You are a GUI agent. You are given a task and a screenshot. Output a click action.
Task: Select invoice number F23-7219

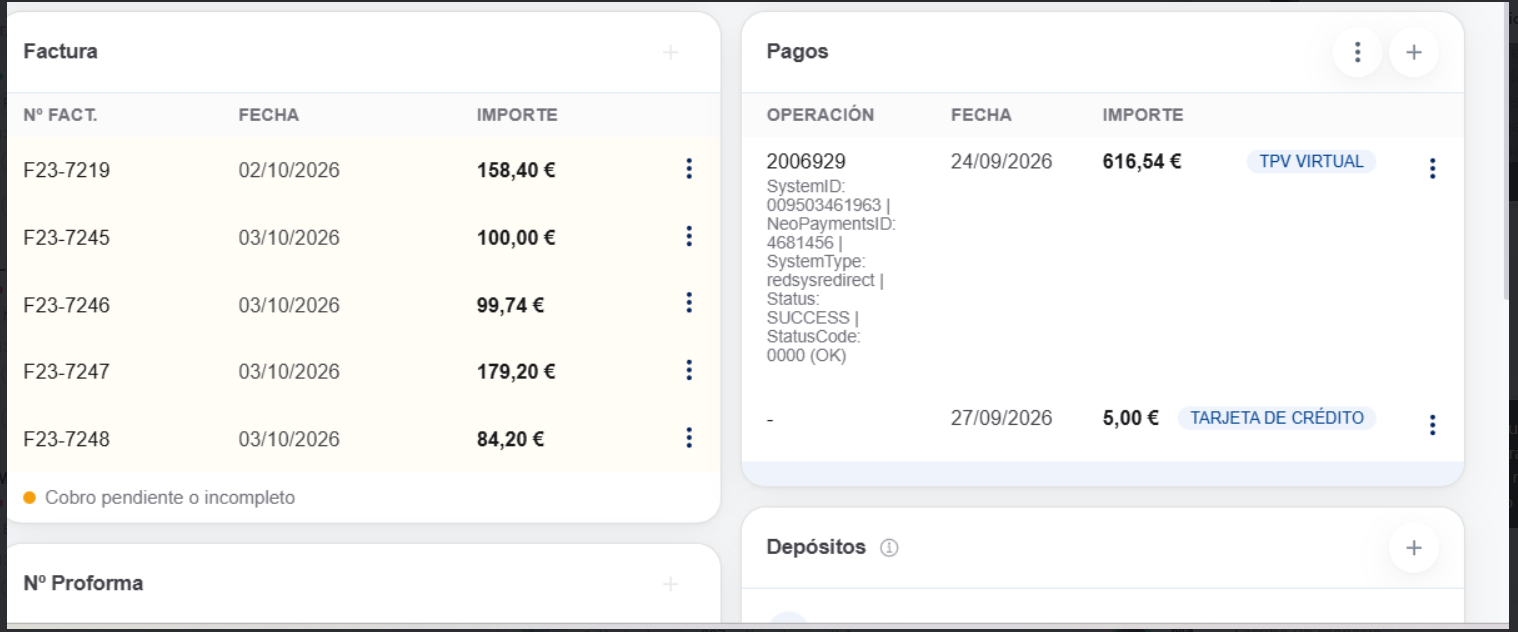tap(67, 170)
